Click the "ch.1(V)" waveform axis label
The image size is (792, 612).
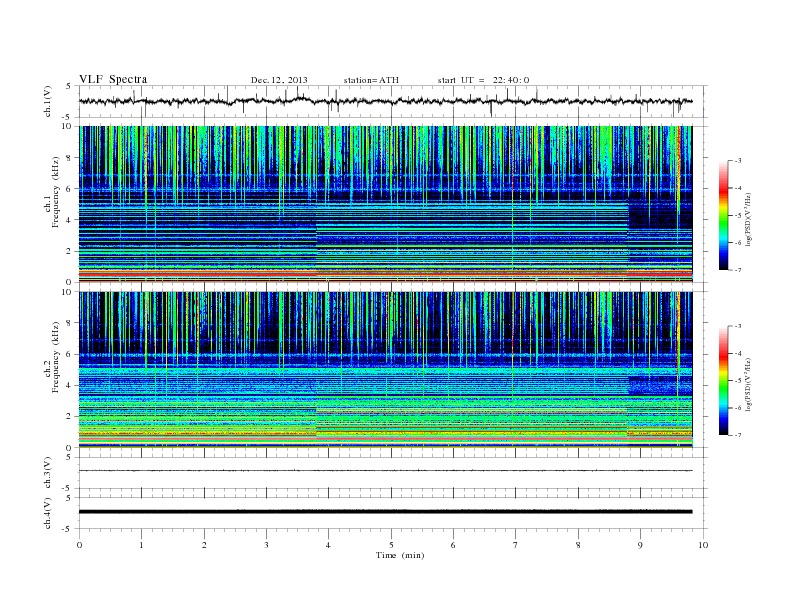tap(48, 101)
